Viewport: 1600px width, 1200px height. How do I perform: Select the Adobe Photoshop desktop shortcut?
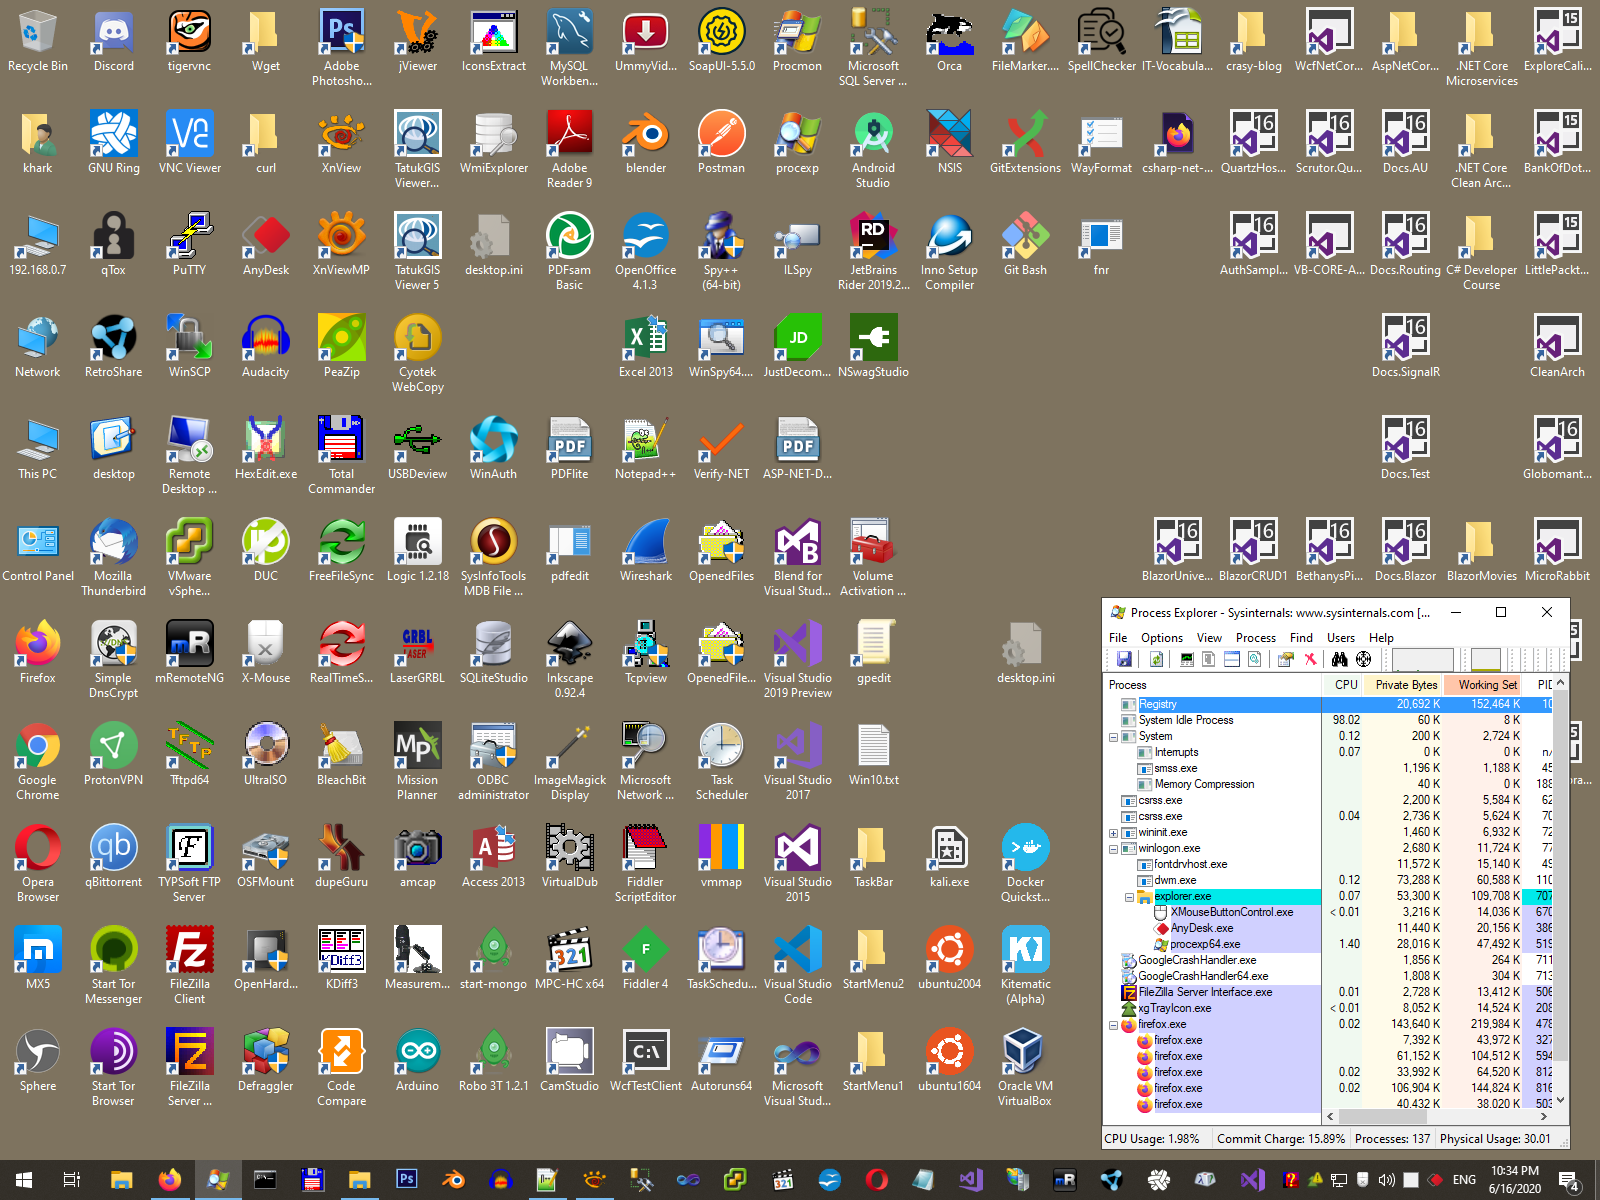(342, 48)
